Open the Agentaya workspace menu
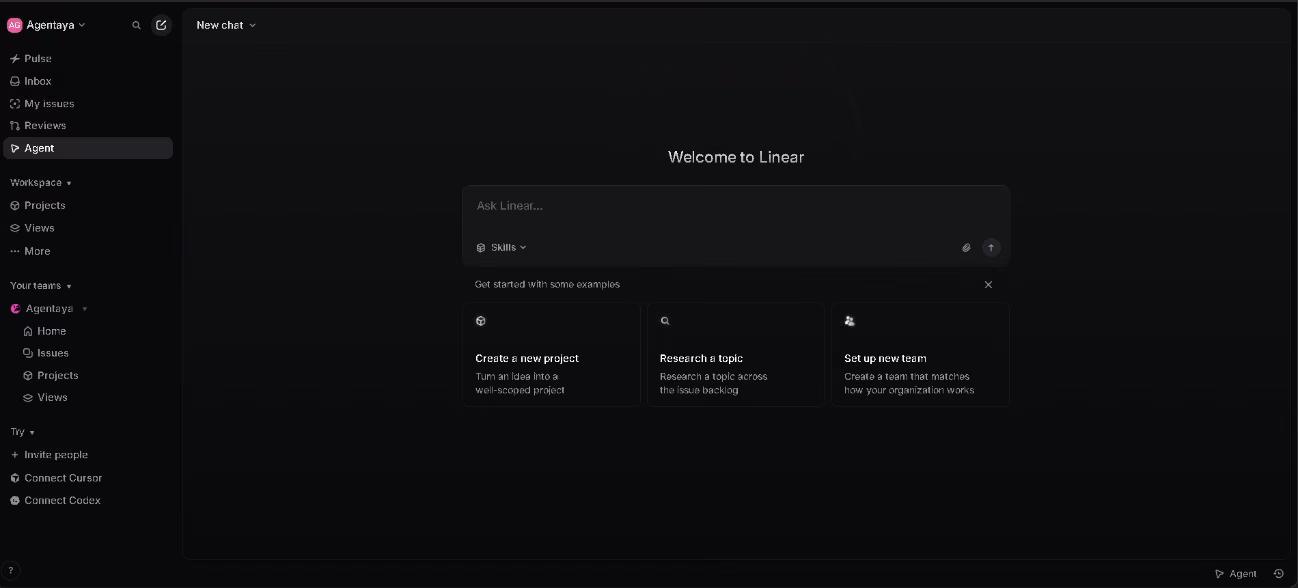 56,25
